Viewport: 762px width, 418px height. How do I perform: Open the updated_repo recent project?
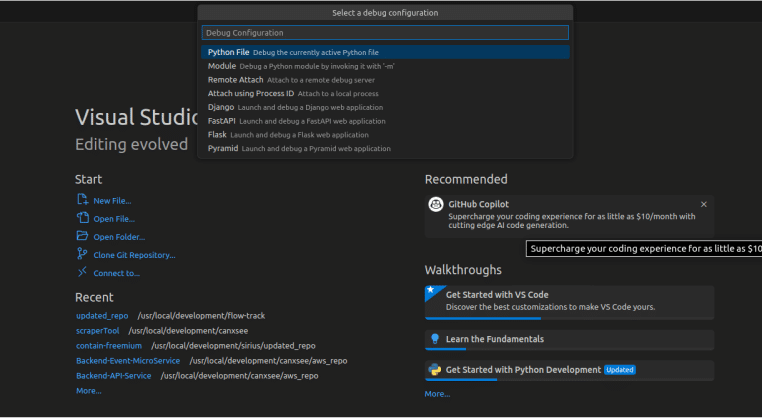click(x=103, y=316)
